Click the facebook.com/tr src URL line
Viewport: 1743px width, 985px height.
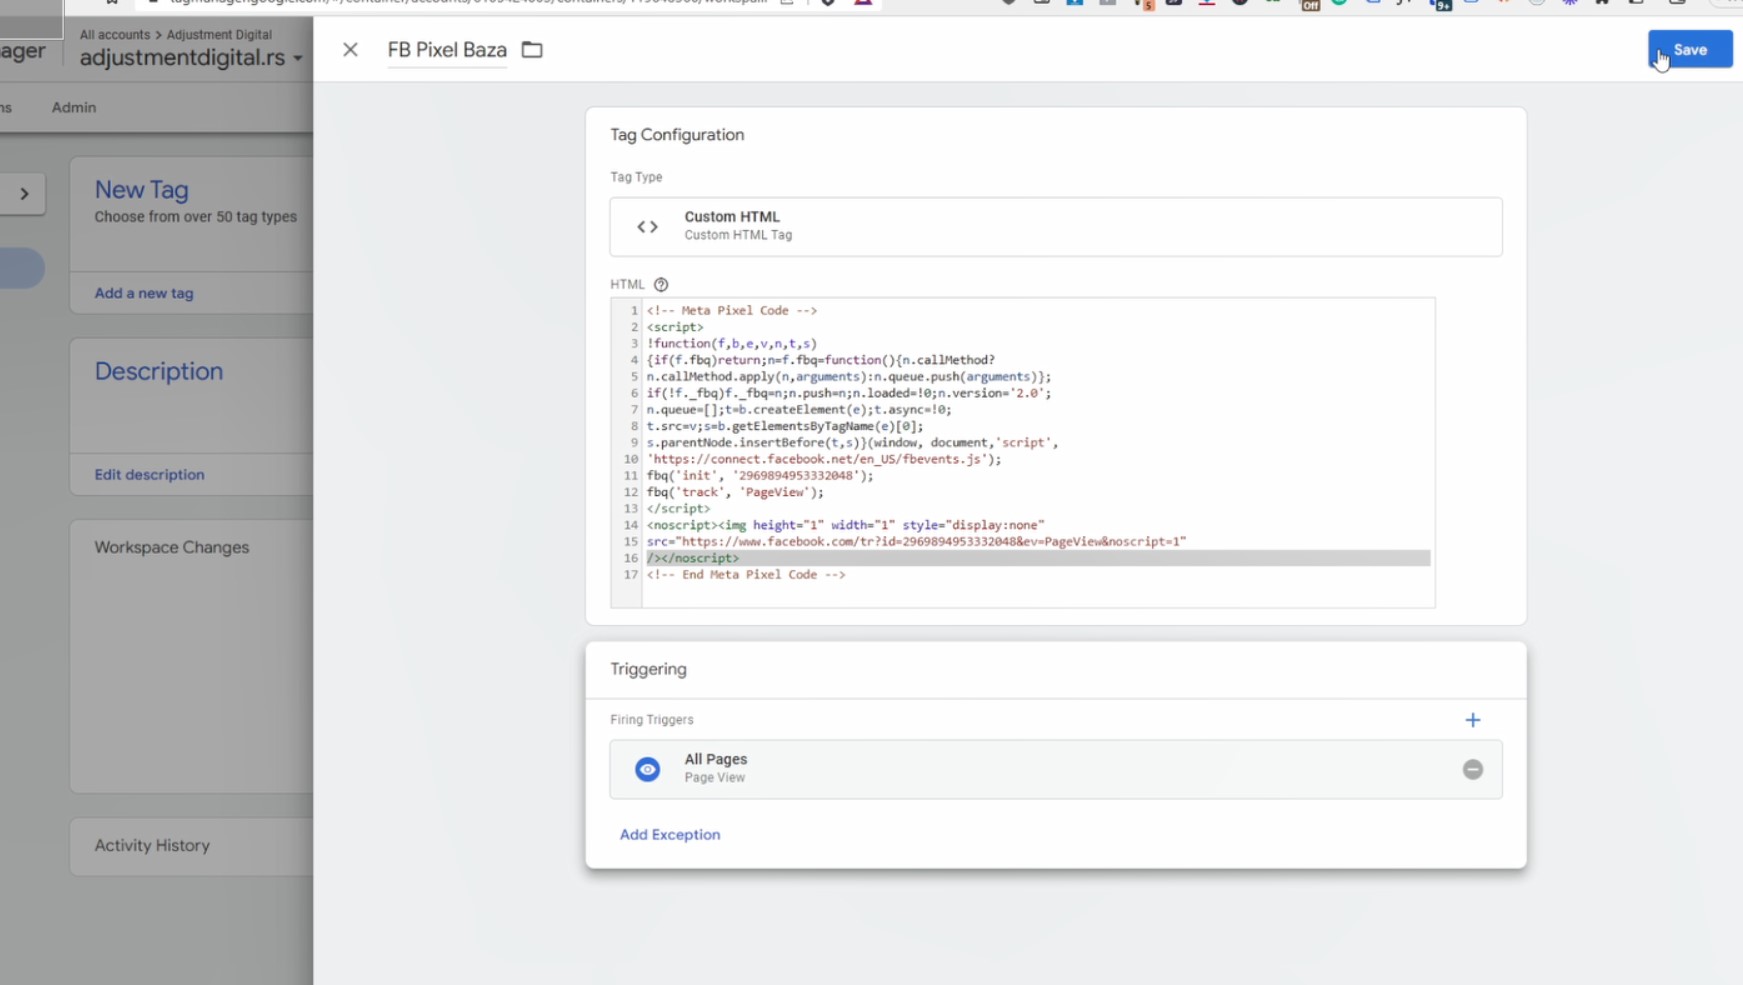[916, 542]
